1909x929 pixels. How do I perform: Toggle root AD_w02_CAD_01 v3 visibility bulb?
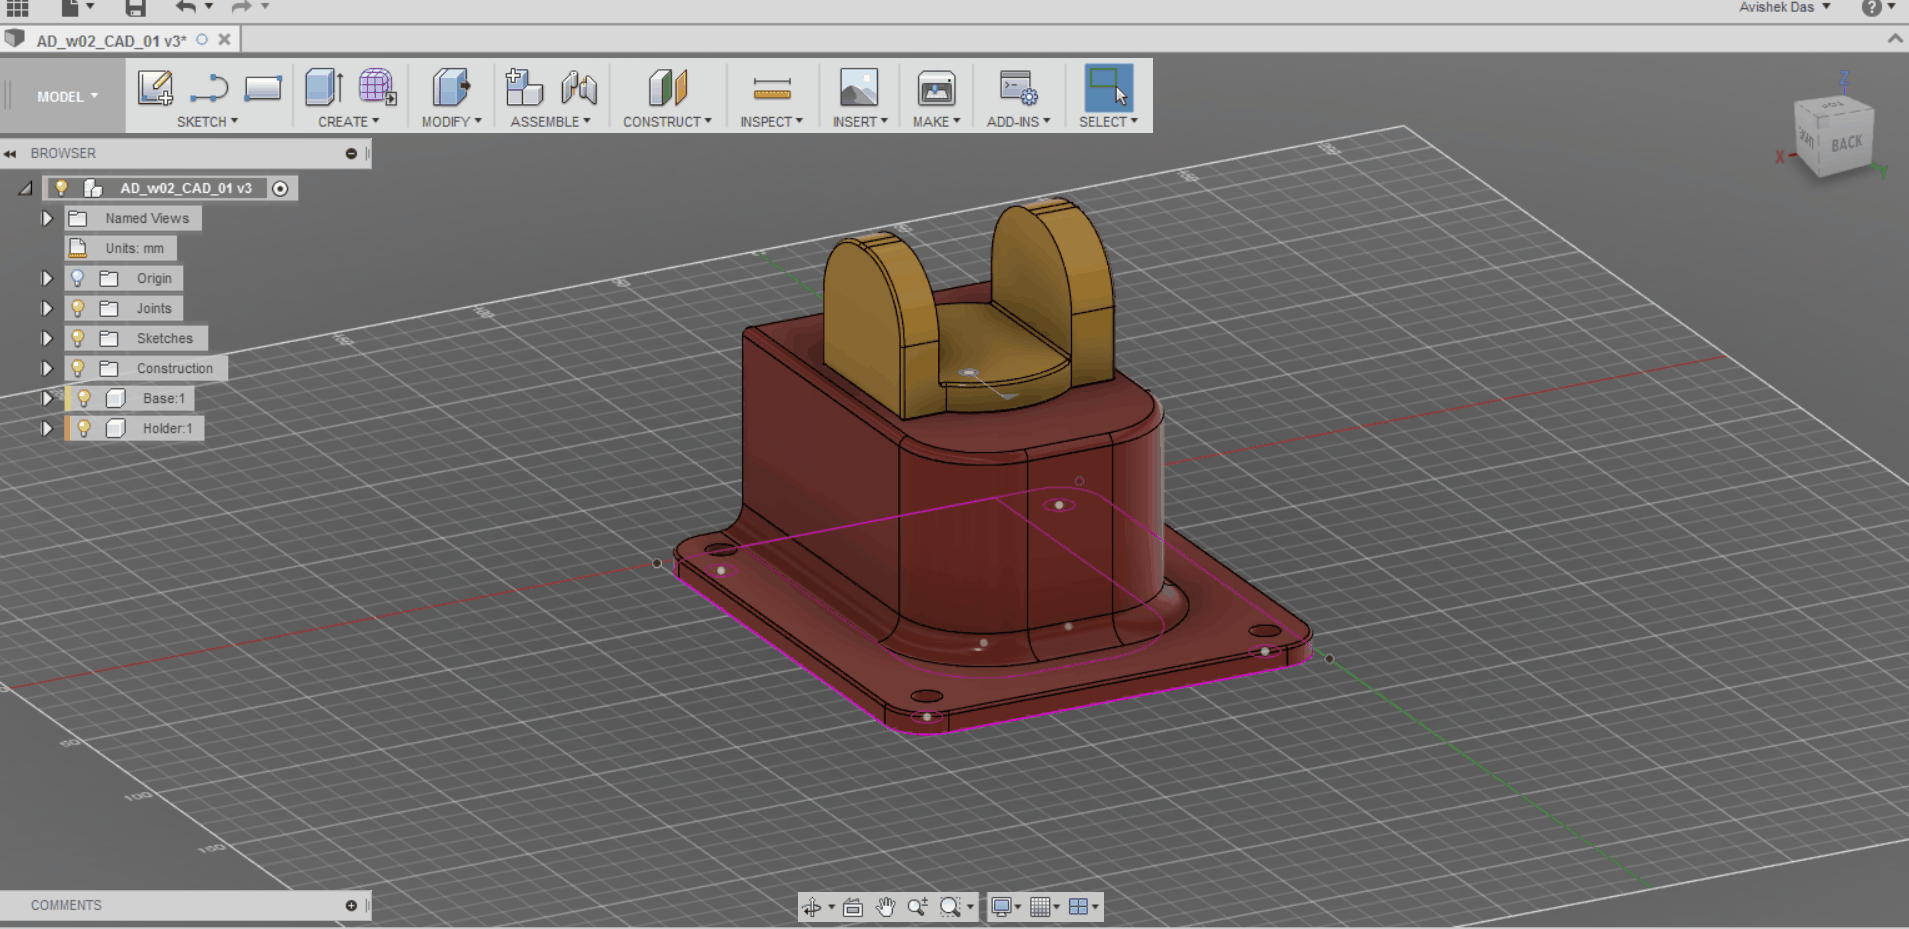[61, 188]
